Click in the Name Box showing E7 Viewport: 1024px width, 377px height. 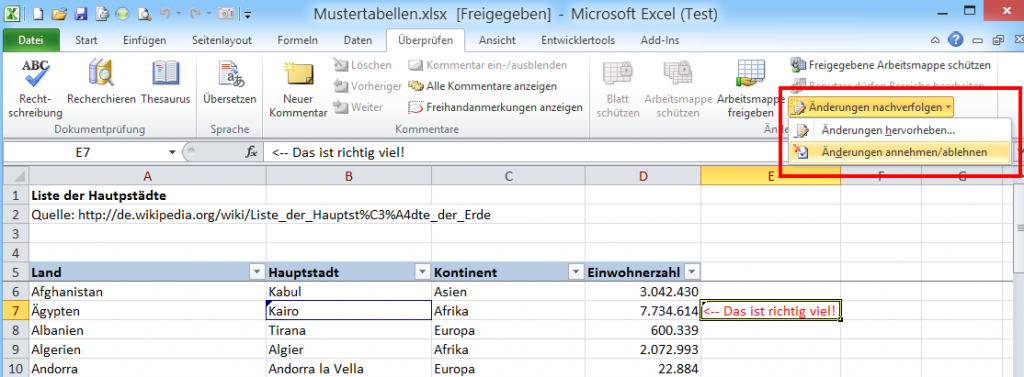pyautogui.click(x=84, y=152)
